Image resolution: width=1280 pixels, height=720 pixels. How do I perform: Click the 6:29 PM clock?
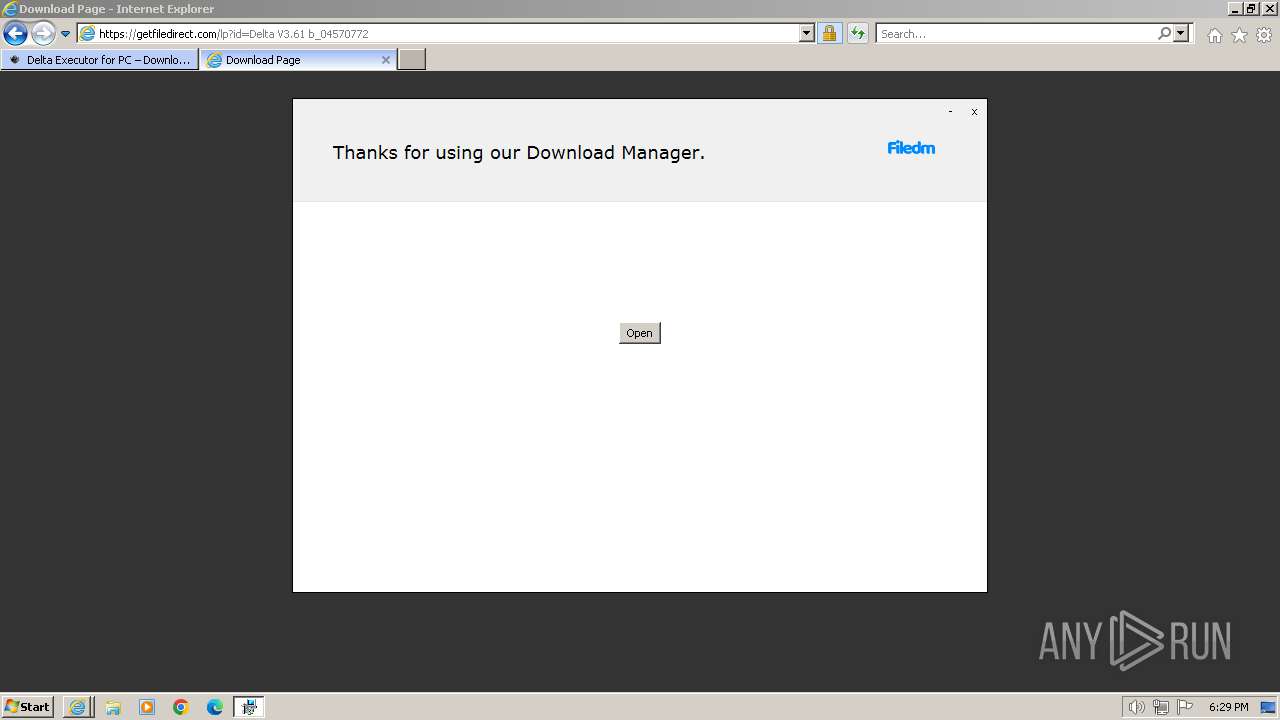pyautogui.click(x=1228, y=707)
